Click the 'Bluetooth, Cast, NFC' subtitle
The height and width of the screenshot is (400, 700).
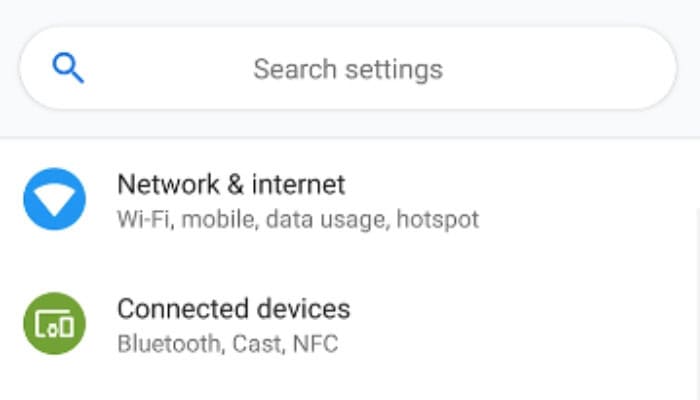coord(228,344)
